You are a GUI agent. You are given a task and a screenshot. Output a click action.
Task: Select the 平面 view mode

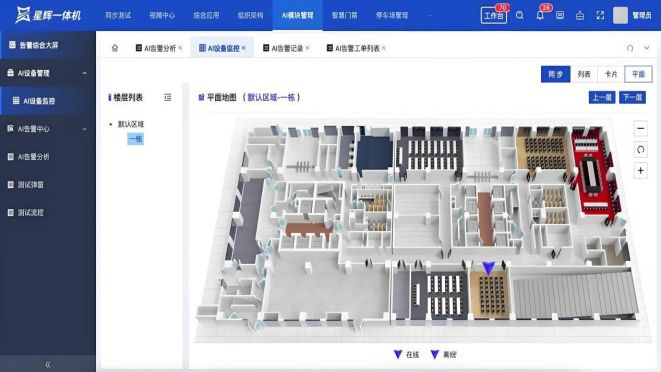[x=638, y=74]
